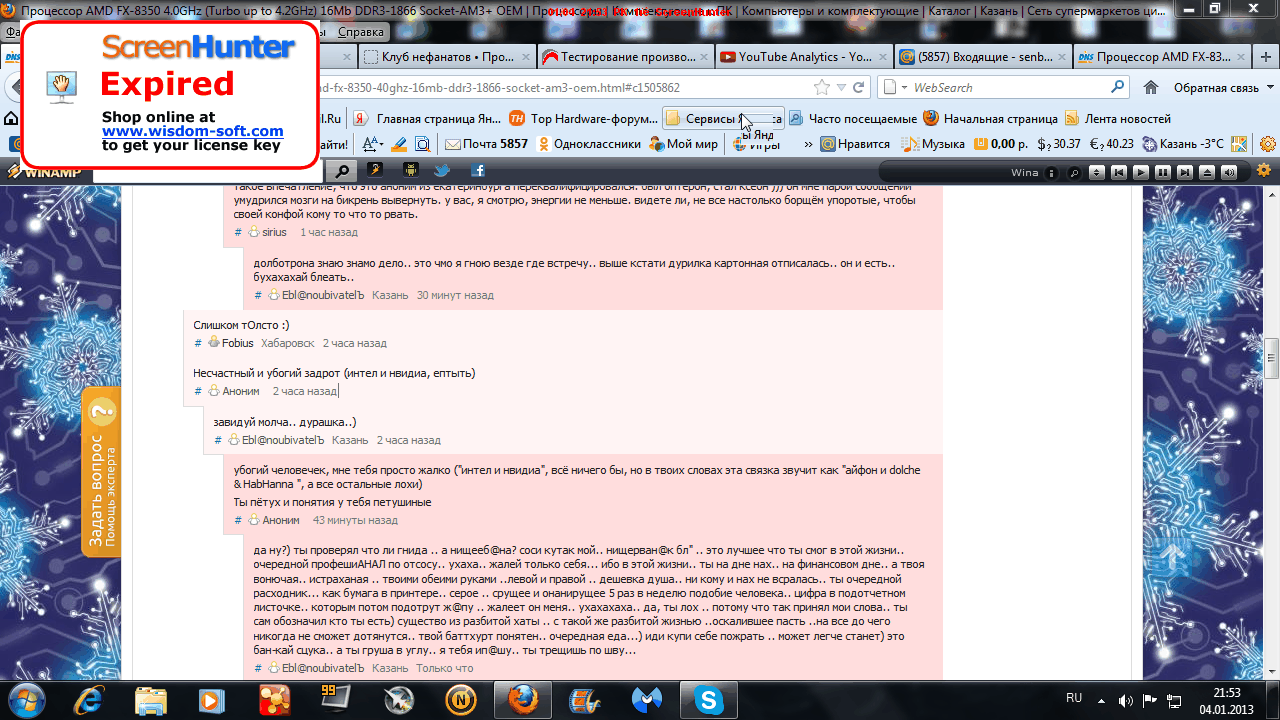1280x720 pixels.
Task: Pause playback in the Winamp toolbar
Action: [x=1163, y=172]
